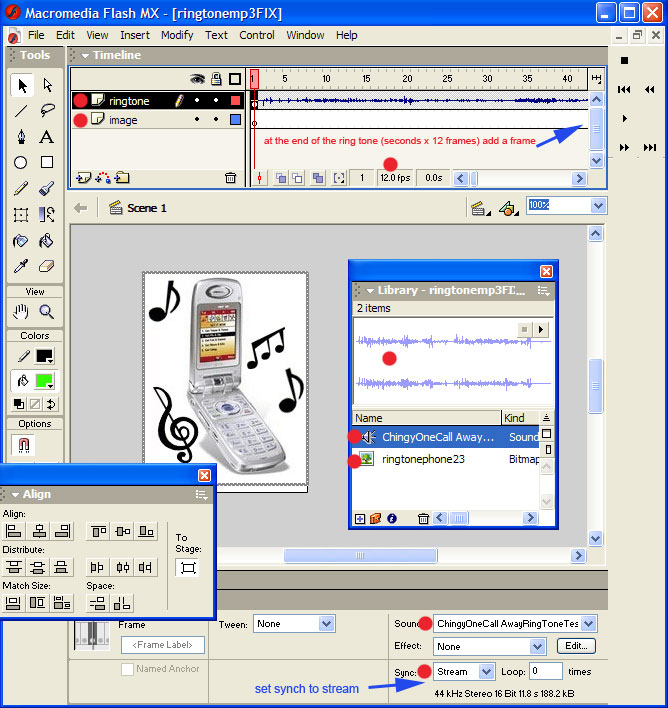Screen dimensions: 668x708
Task: Pick the Eyedropper tool
Action: 20,266
